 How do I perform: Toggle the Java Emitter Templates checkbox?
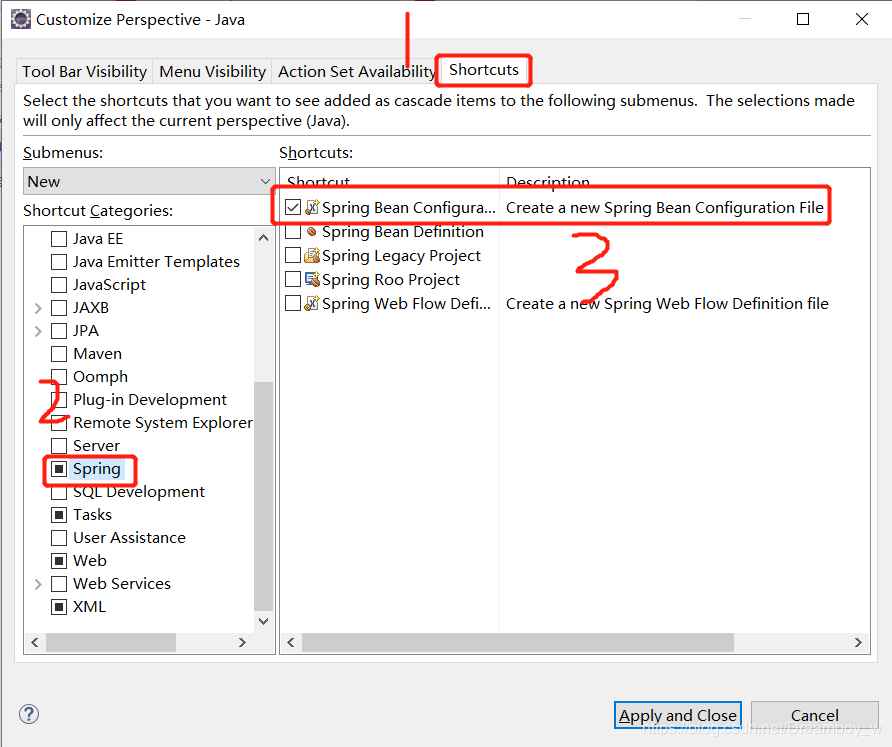(59, 262)
